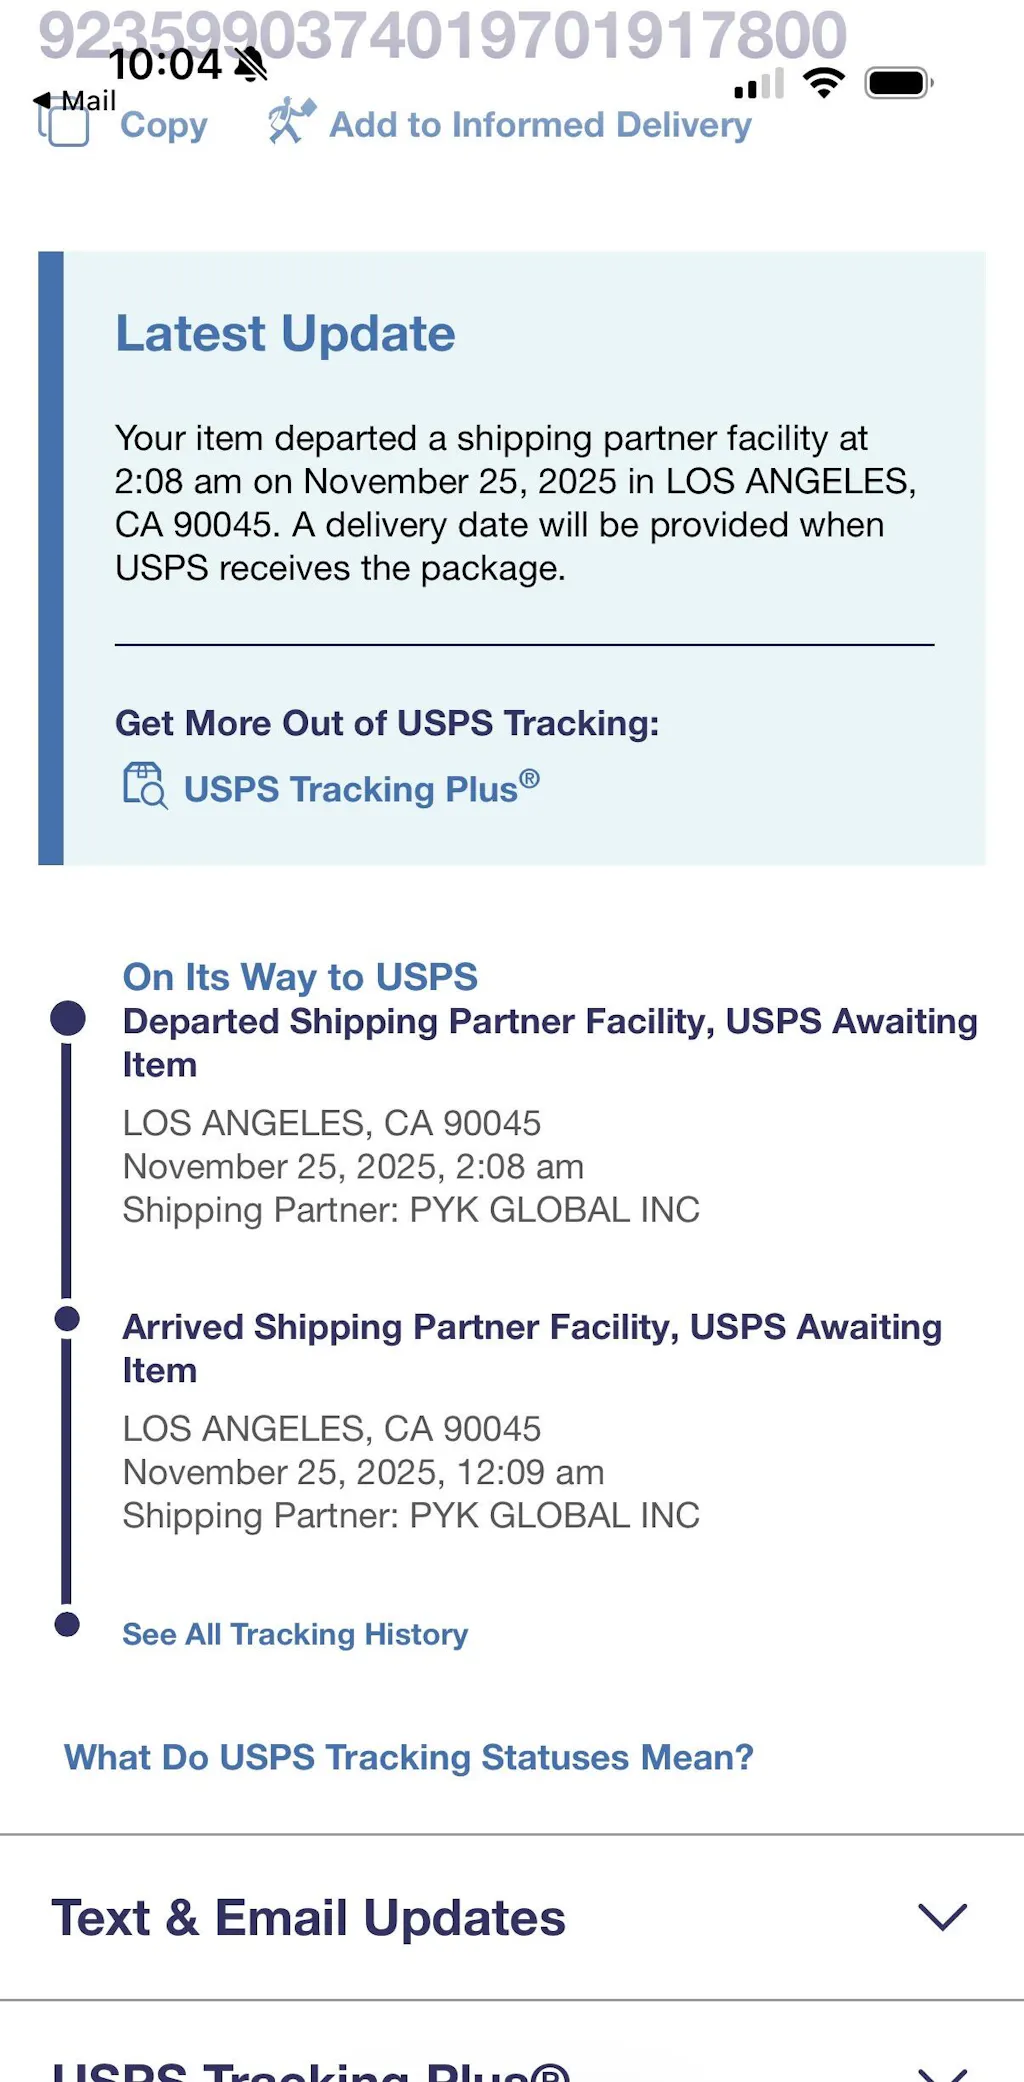
Task: Open Add to Informed Delivery link
Action: pyautogui.click(x=540, y=125)
